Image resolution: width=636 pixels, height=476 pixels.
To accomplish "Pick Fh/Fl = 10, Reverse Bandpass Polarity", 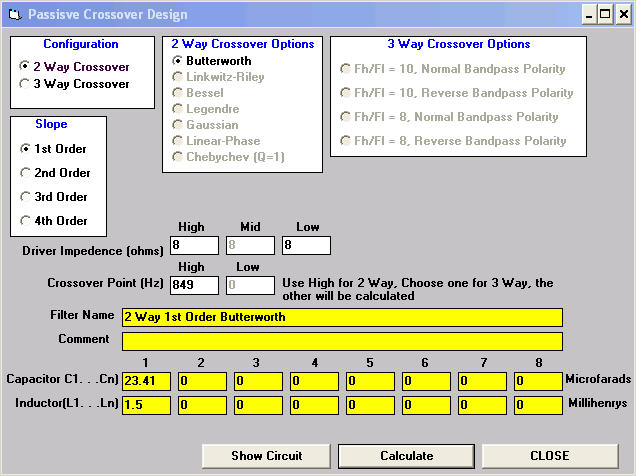I will [x=457, y=93].
